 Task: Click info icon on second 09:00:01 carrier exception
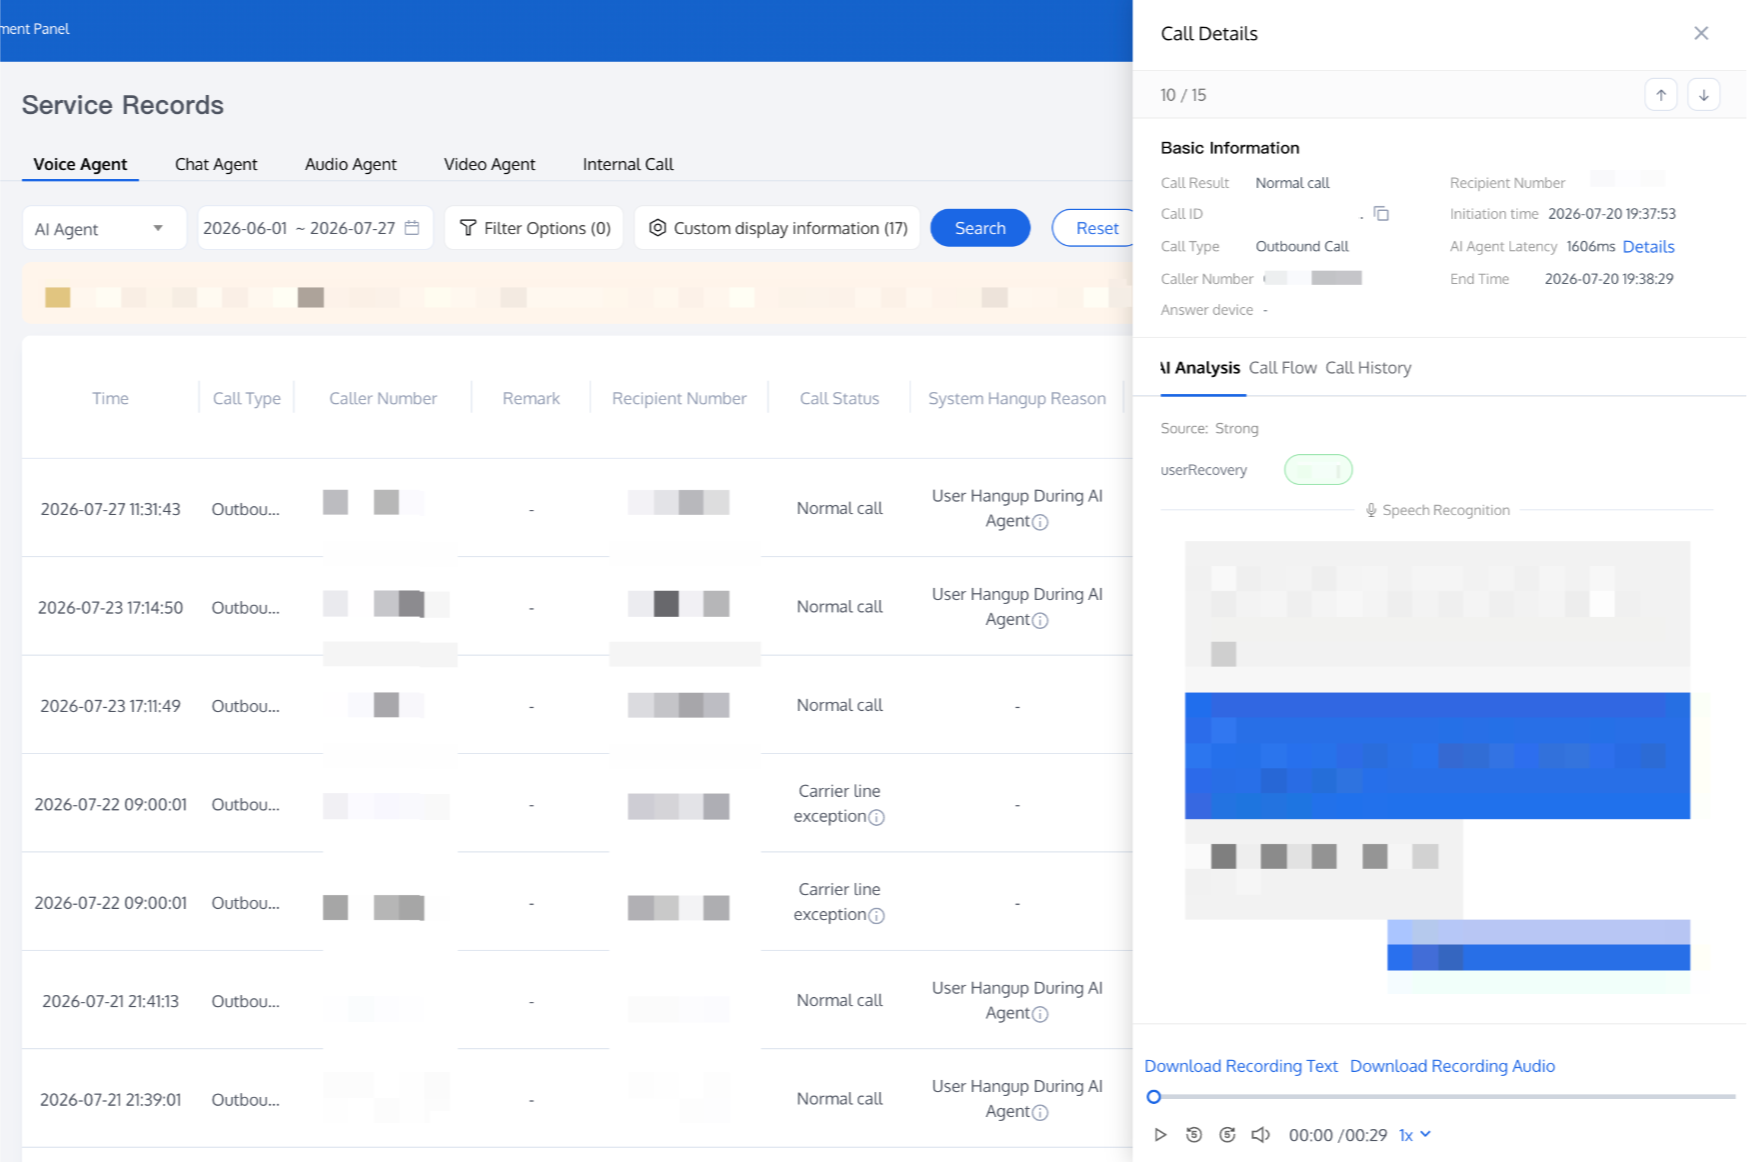(876, 915)
